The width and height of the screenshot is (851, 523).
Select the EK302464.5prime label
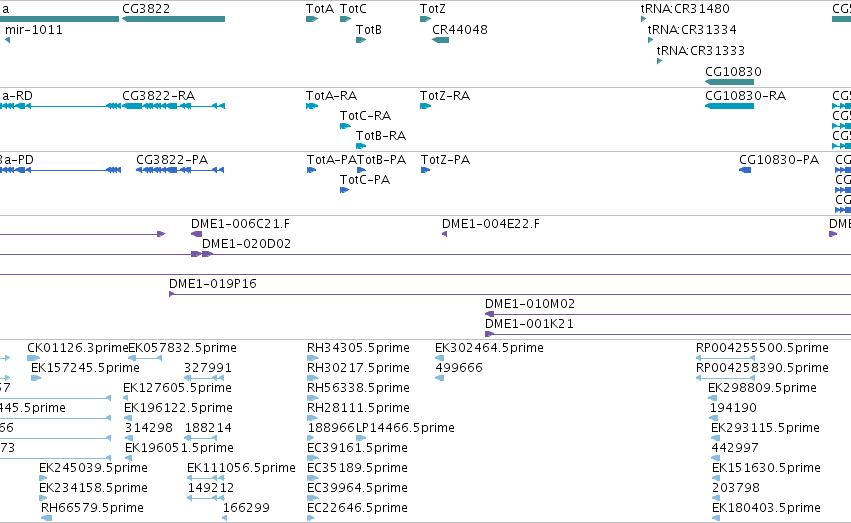[x=490, y=348]
